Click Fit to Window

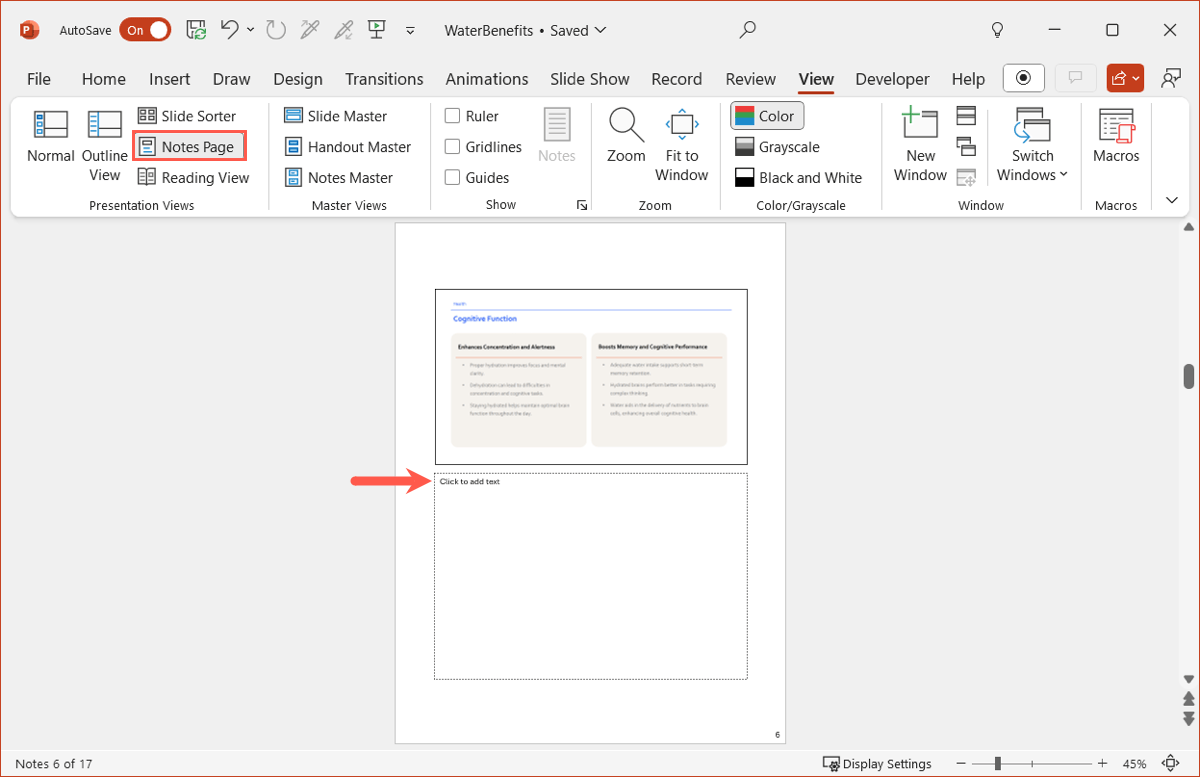(682, 146)
